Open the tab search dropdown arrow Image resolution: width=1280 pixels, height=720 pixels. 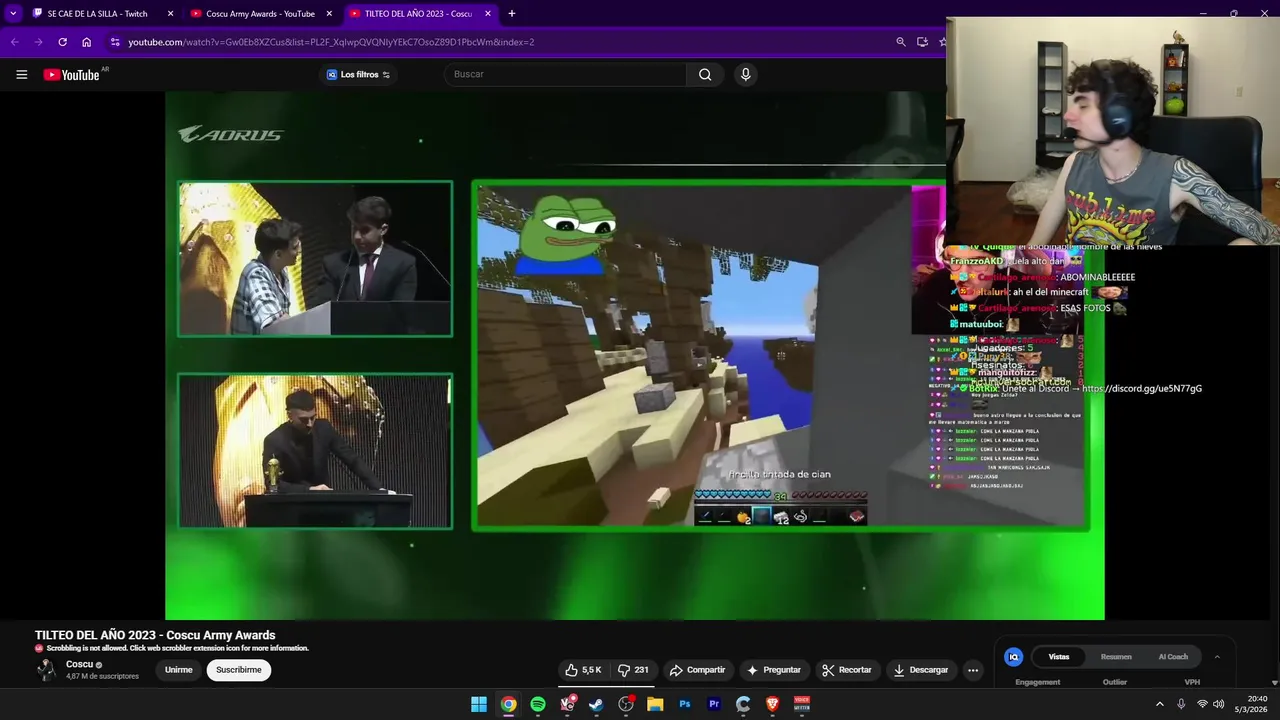(13, 14)
